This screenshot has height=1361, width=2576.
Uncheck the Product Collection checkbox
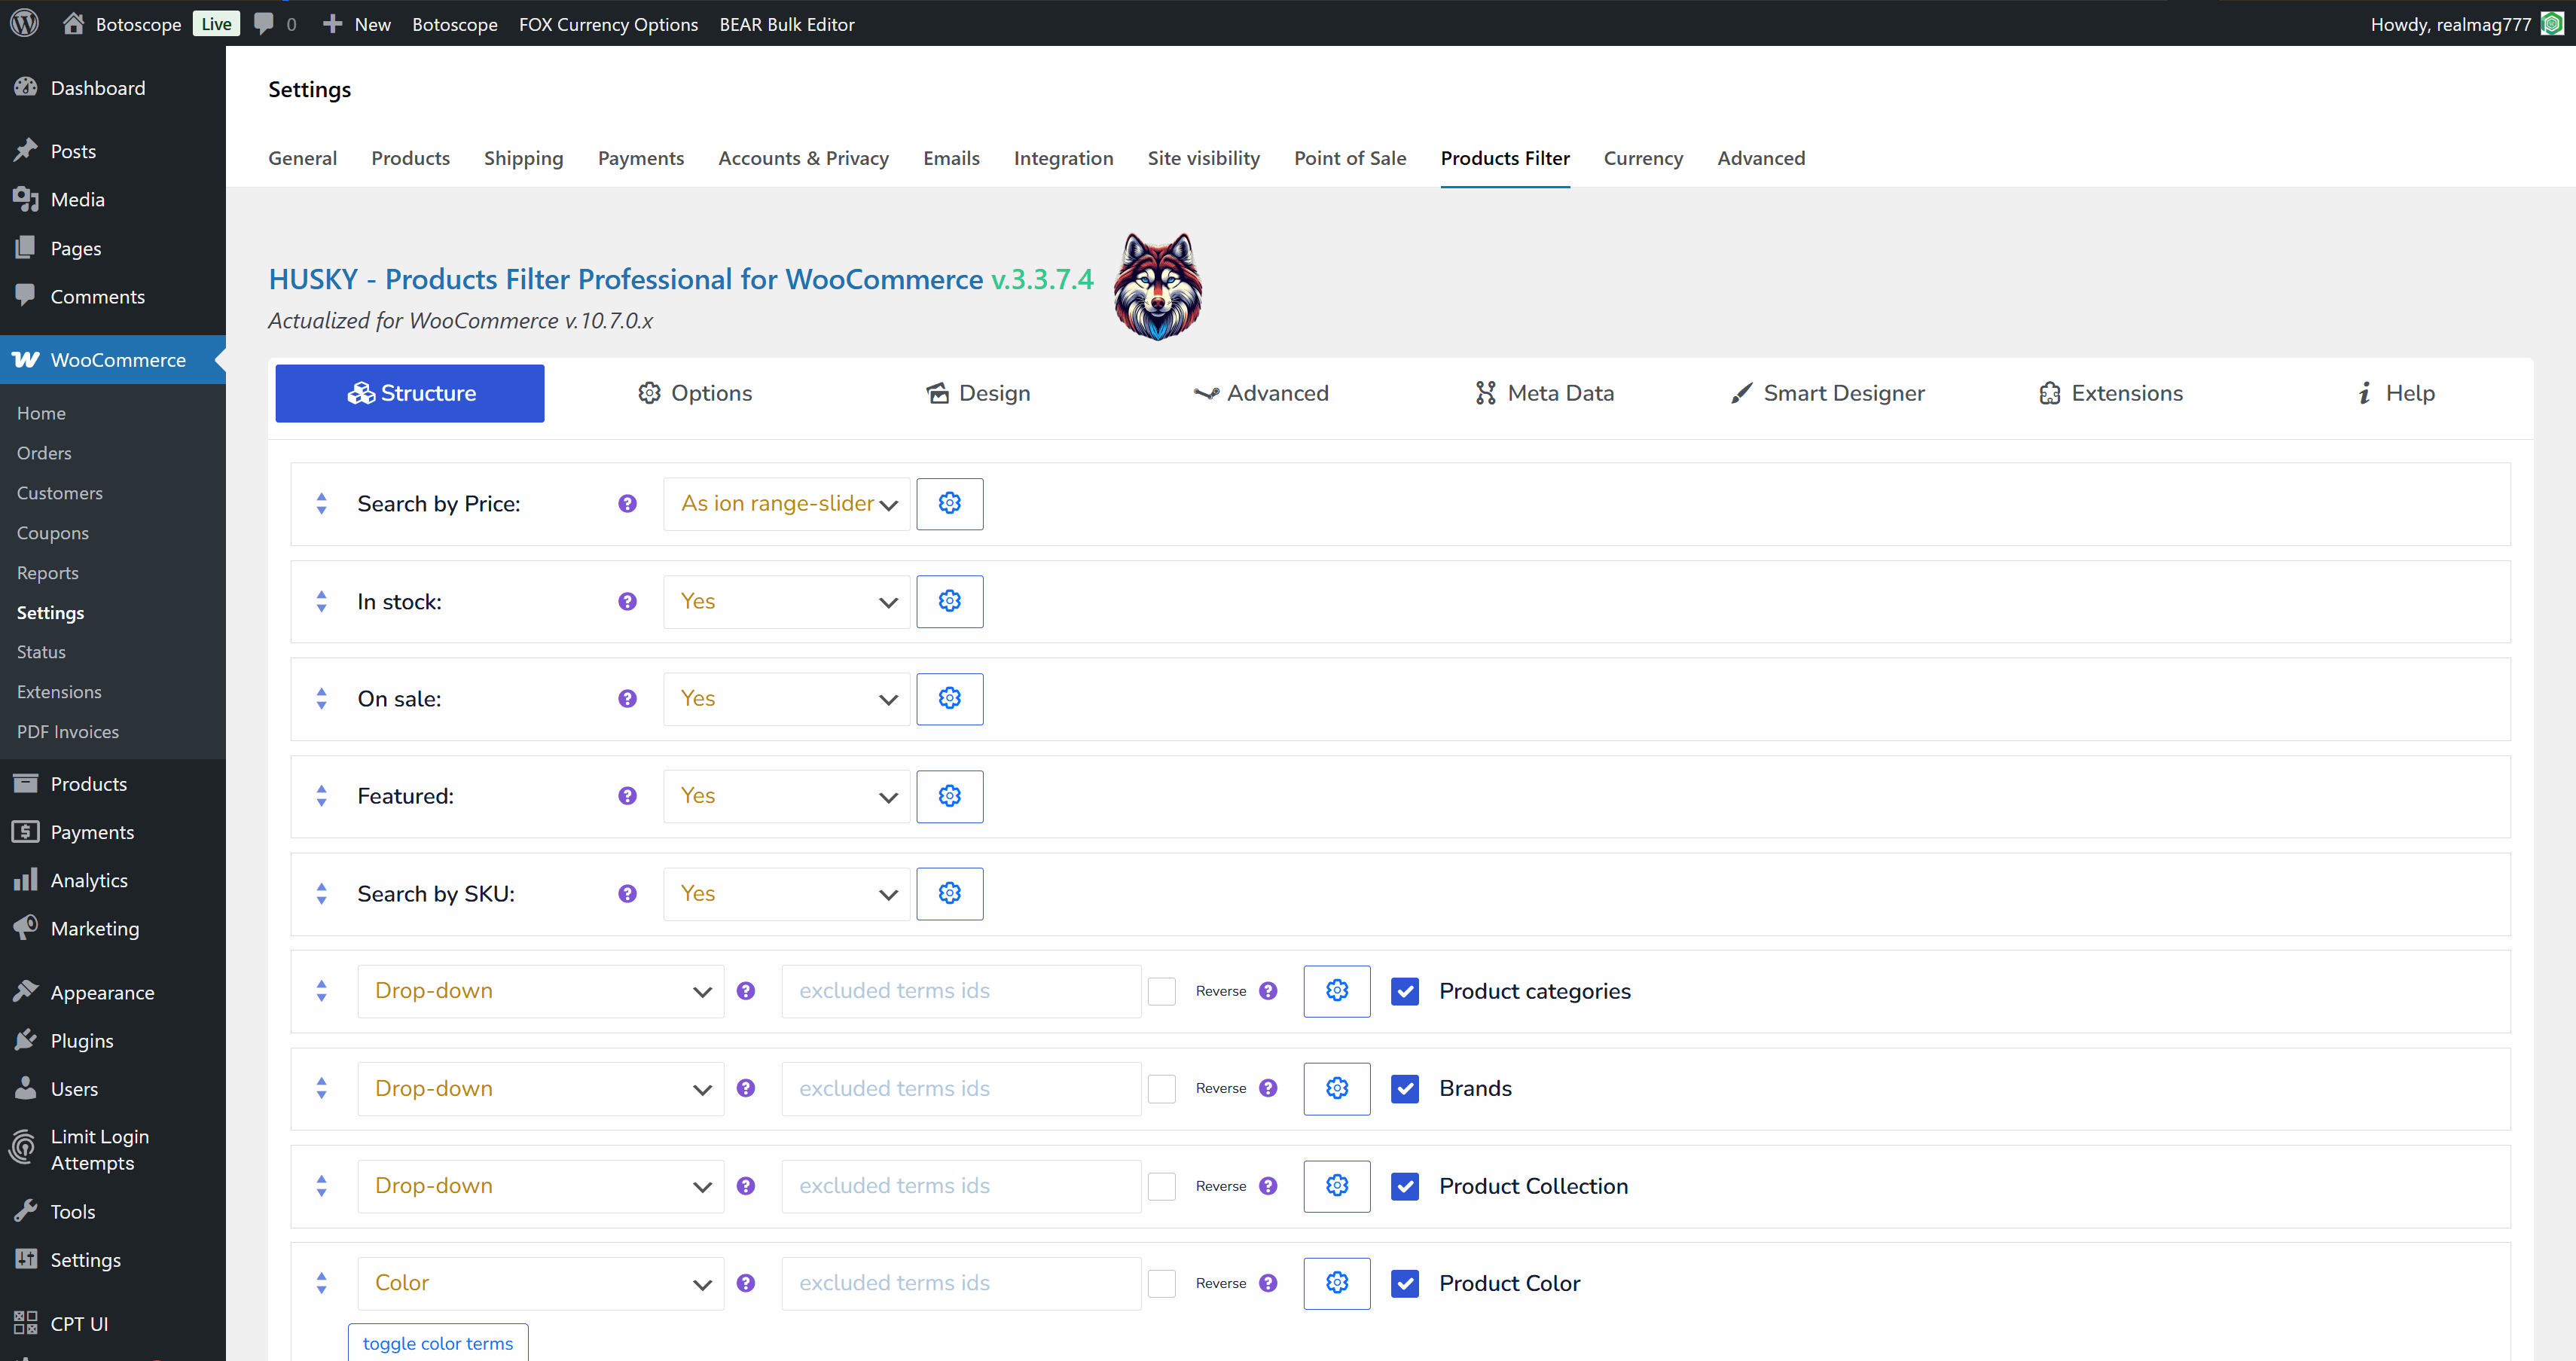pyautogui.click(x=1405, y=1186)
